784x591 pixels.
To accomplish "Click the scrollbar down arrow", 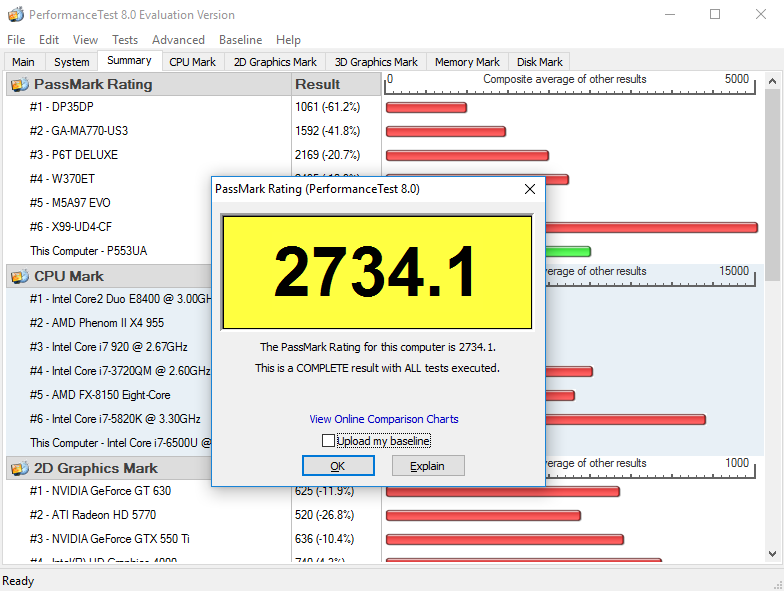I will [772, 554].
